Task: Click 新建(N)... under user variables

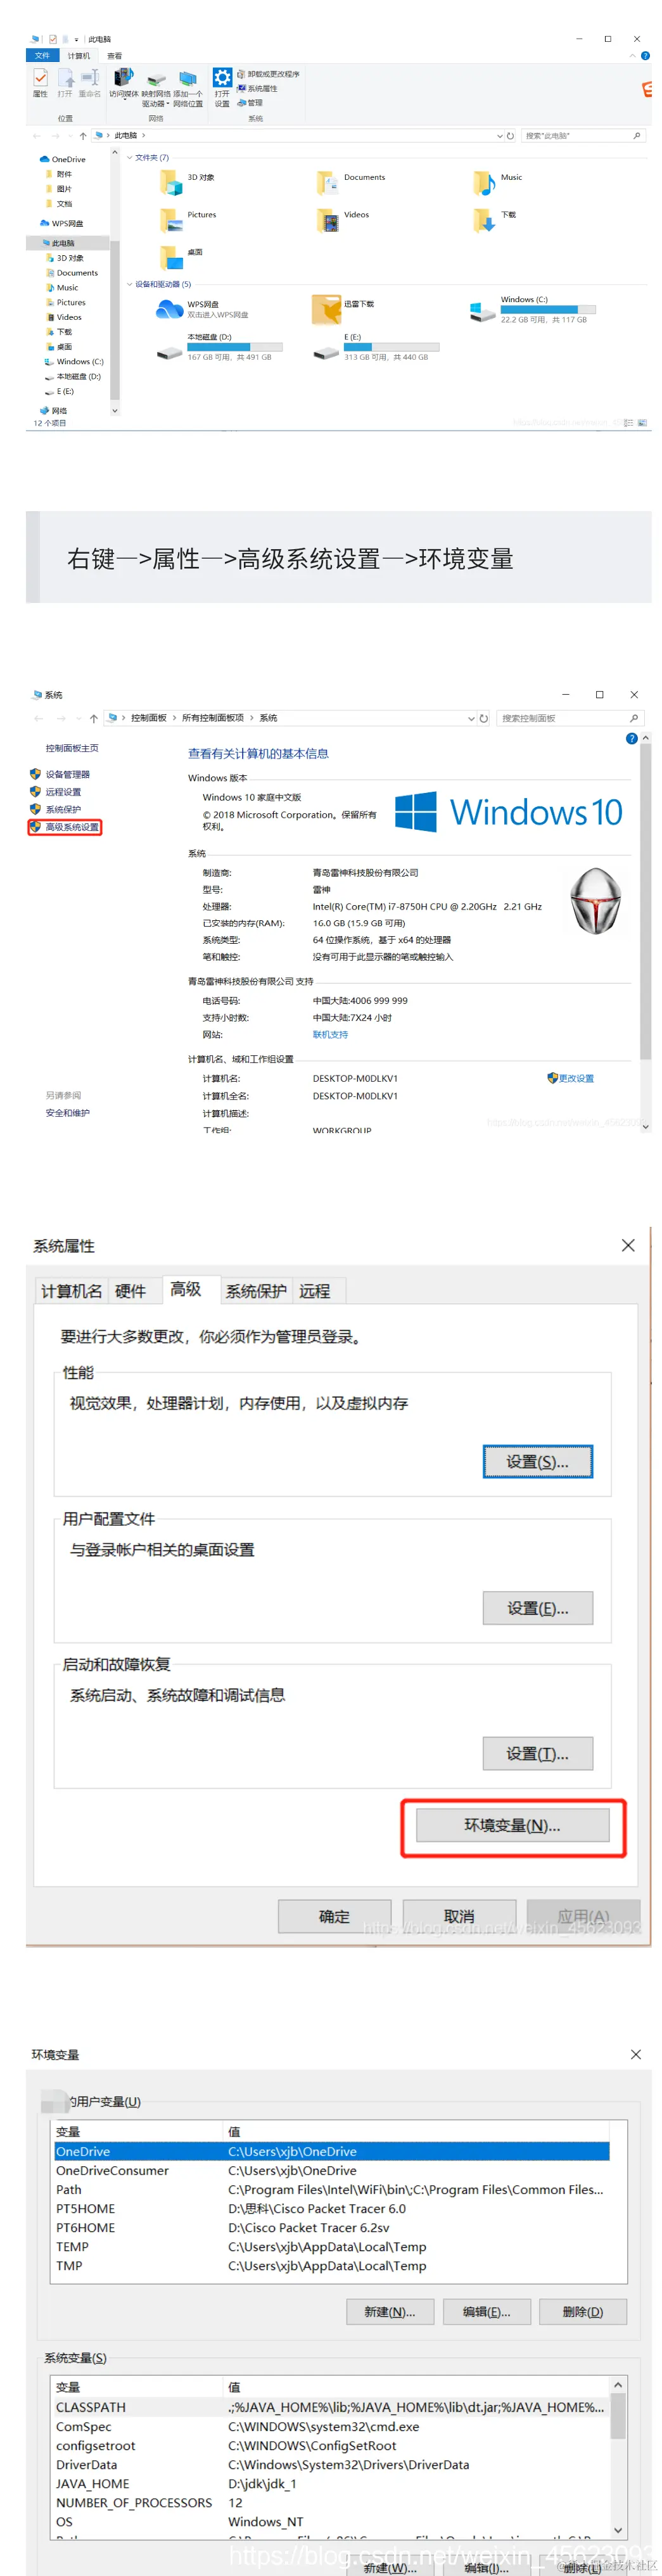Action: point(390,2311)
